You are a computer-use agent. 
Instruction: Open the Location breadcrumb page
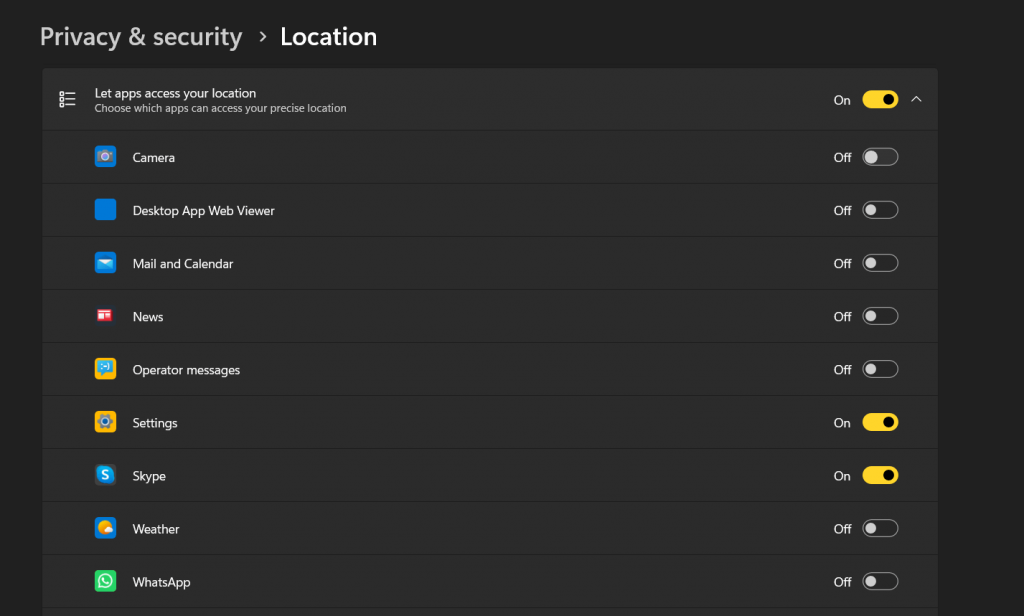point(328,36)
